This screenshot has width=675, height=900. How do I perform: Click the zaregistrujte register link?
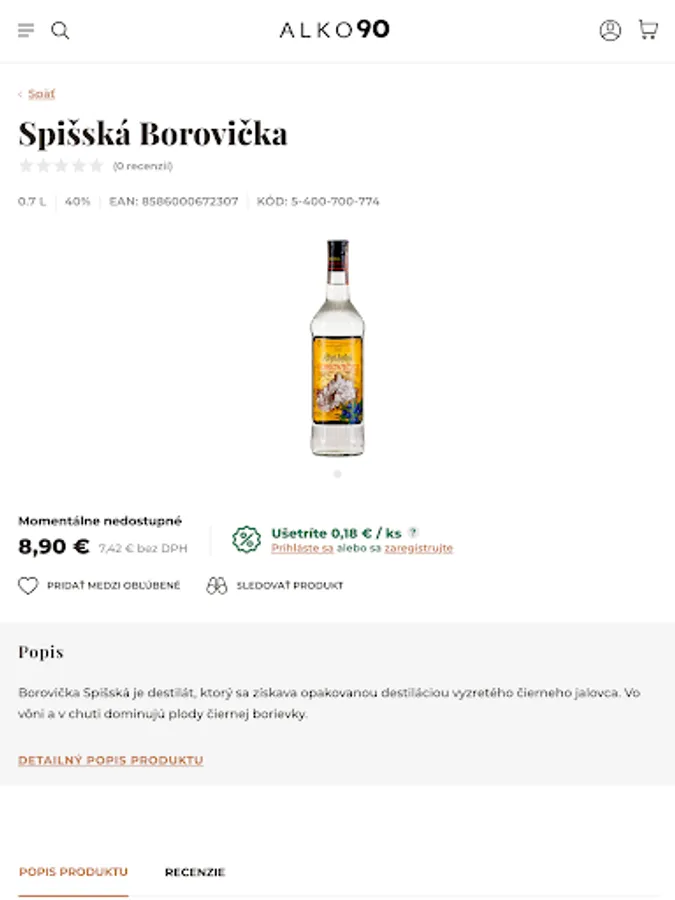point(418,548)
